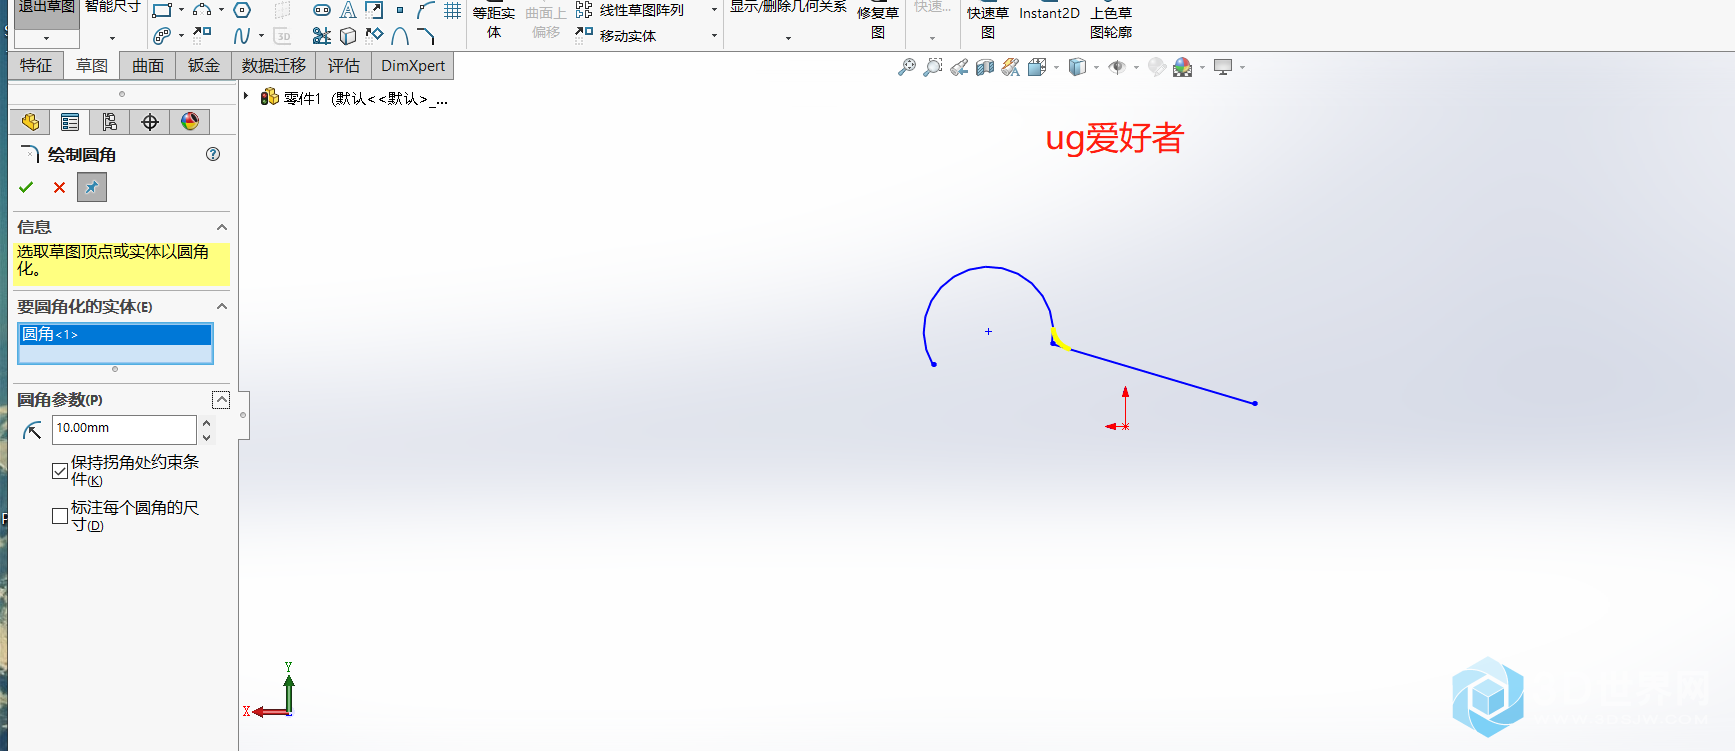Click the convert entities cube icon

(348, 36)
